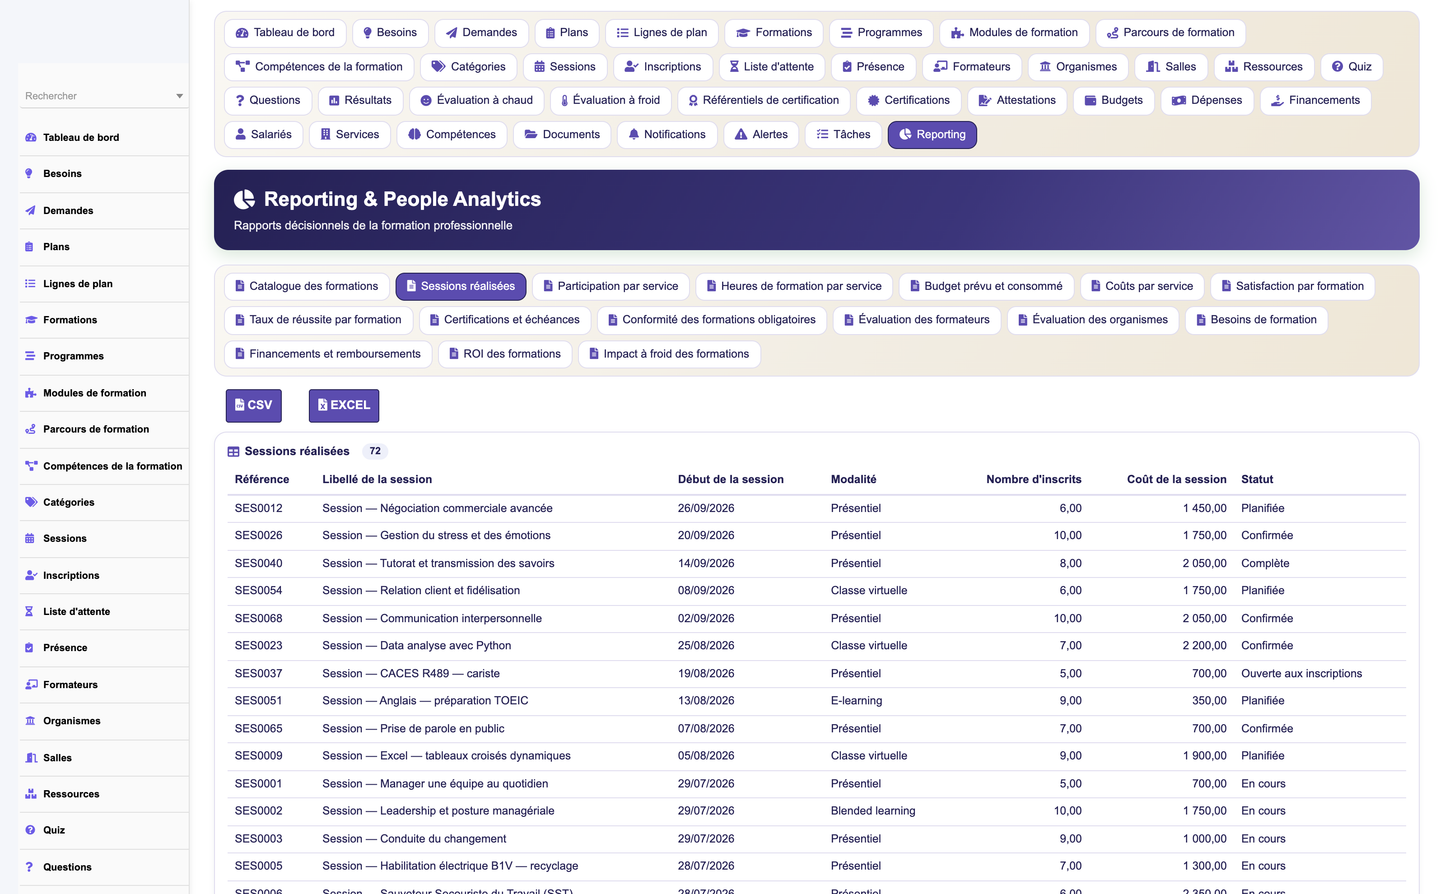Click the award icon of Référentiels de certification
This screenshot has height=894, width=1445.
(x=693, y=100)
